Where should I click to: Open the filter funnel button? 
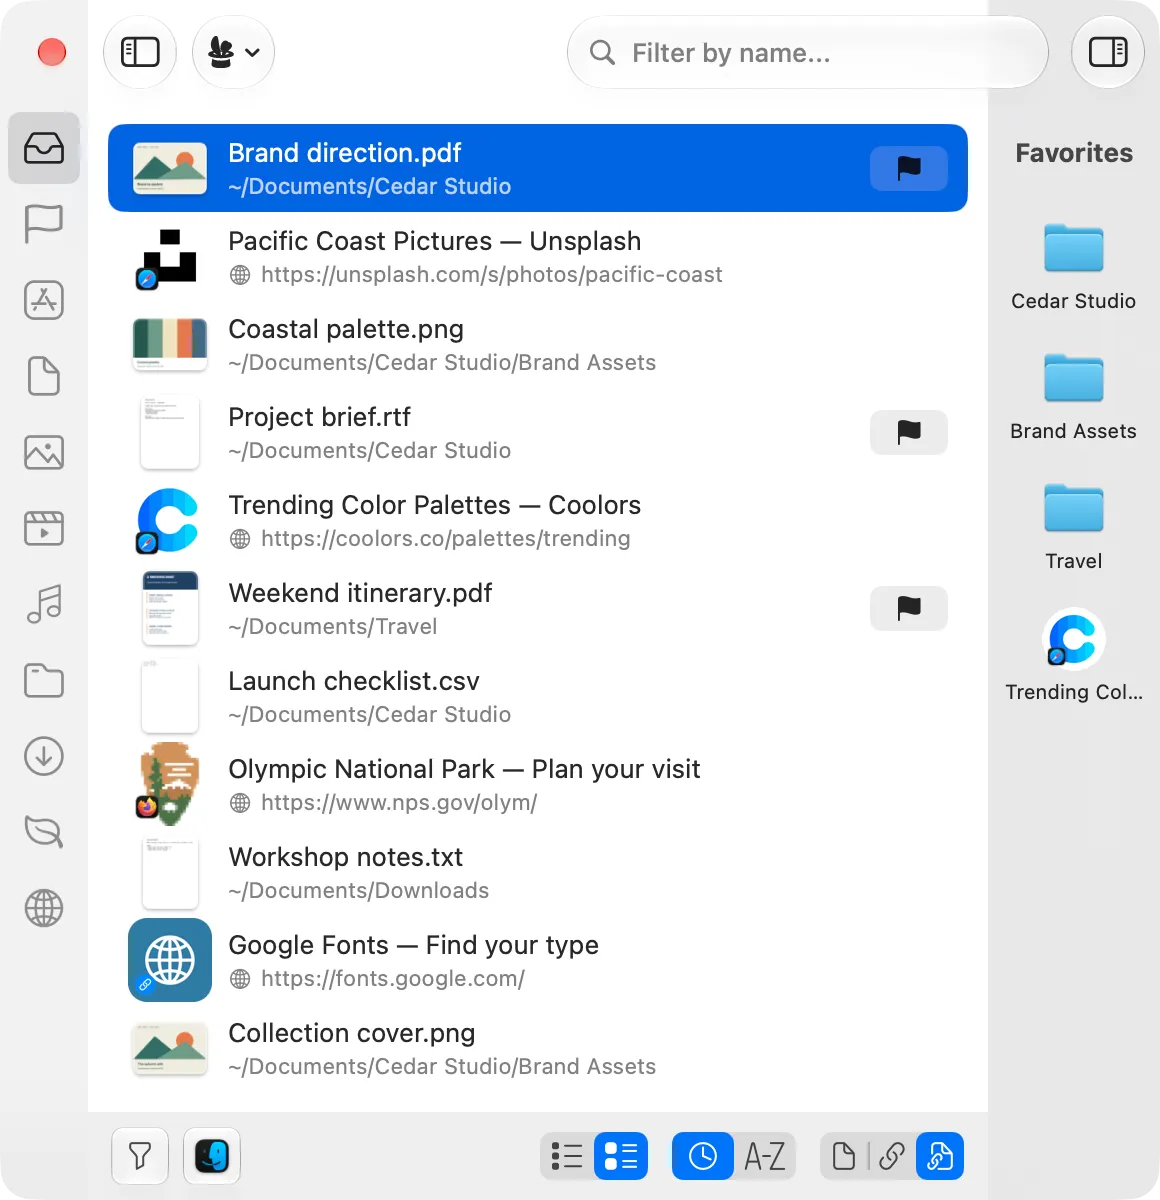point(140,1156)
